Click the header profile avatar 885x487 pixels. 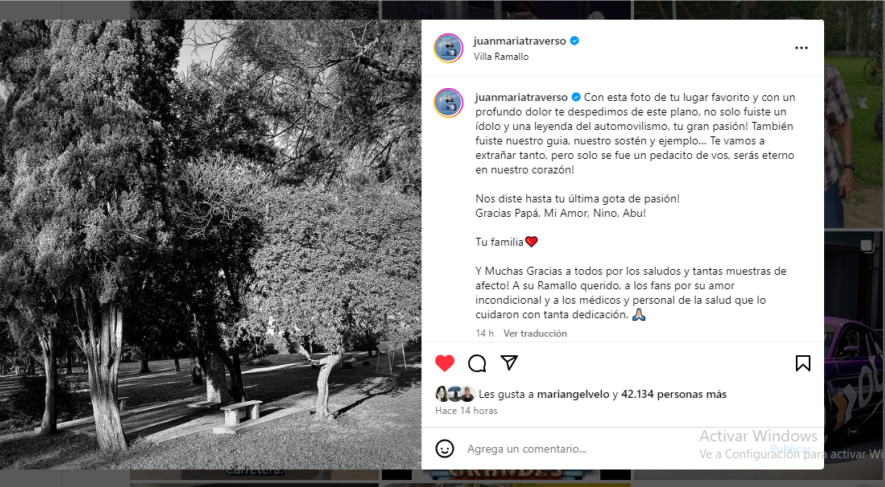point(448,48)
